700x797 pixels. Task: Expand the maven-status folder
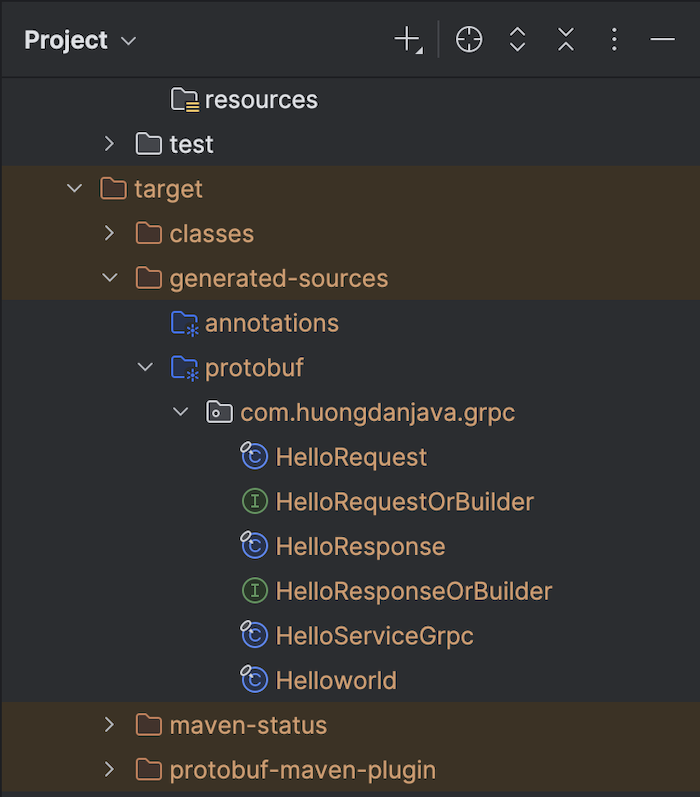point(109,725)
